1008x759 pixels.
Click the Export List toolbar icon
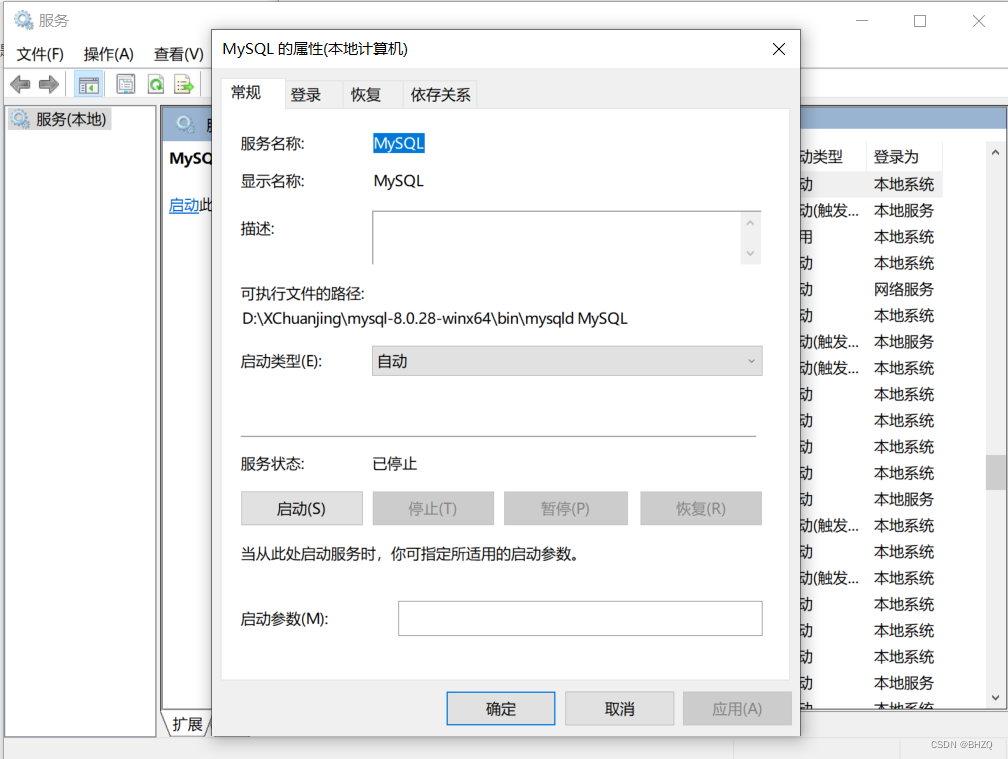(184, 84)
